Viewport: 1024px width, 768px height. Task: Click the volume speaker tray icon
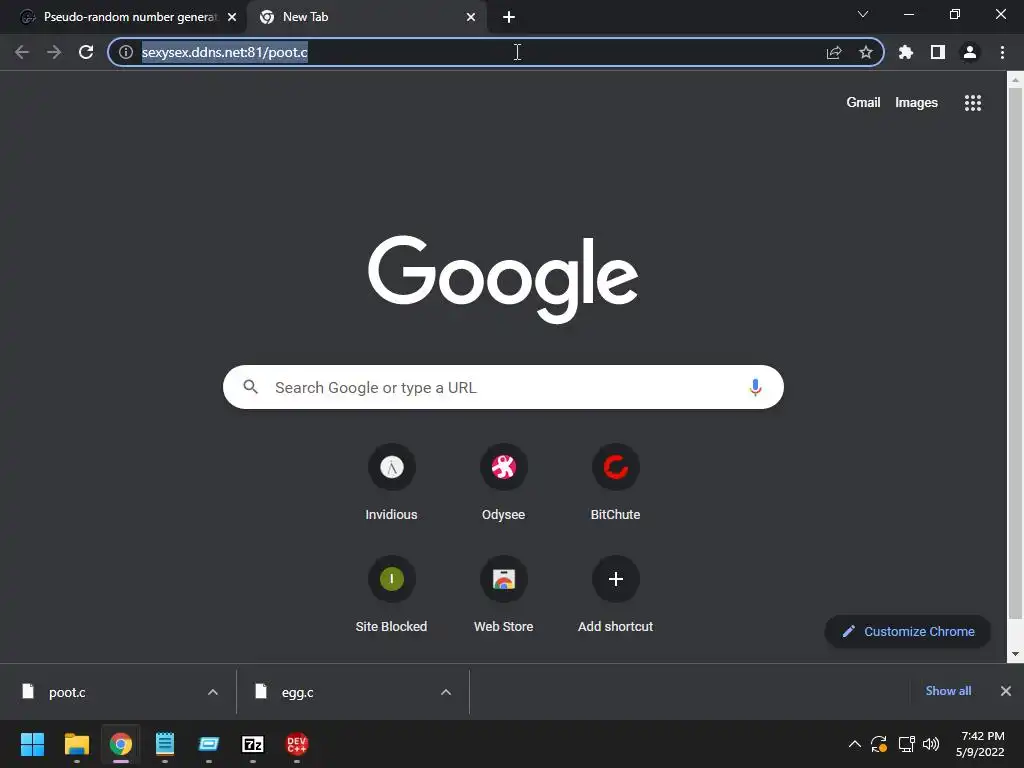click(931, 744)
